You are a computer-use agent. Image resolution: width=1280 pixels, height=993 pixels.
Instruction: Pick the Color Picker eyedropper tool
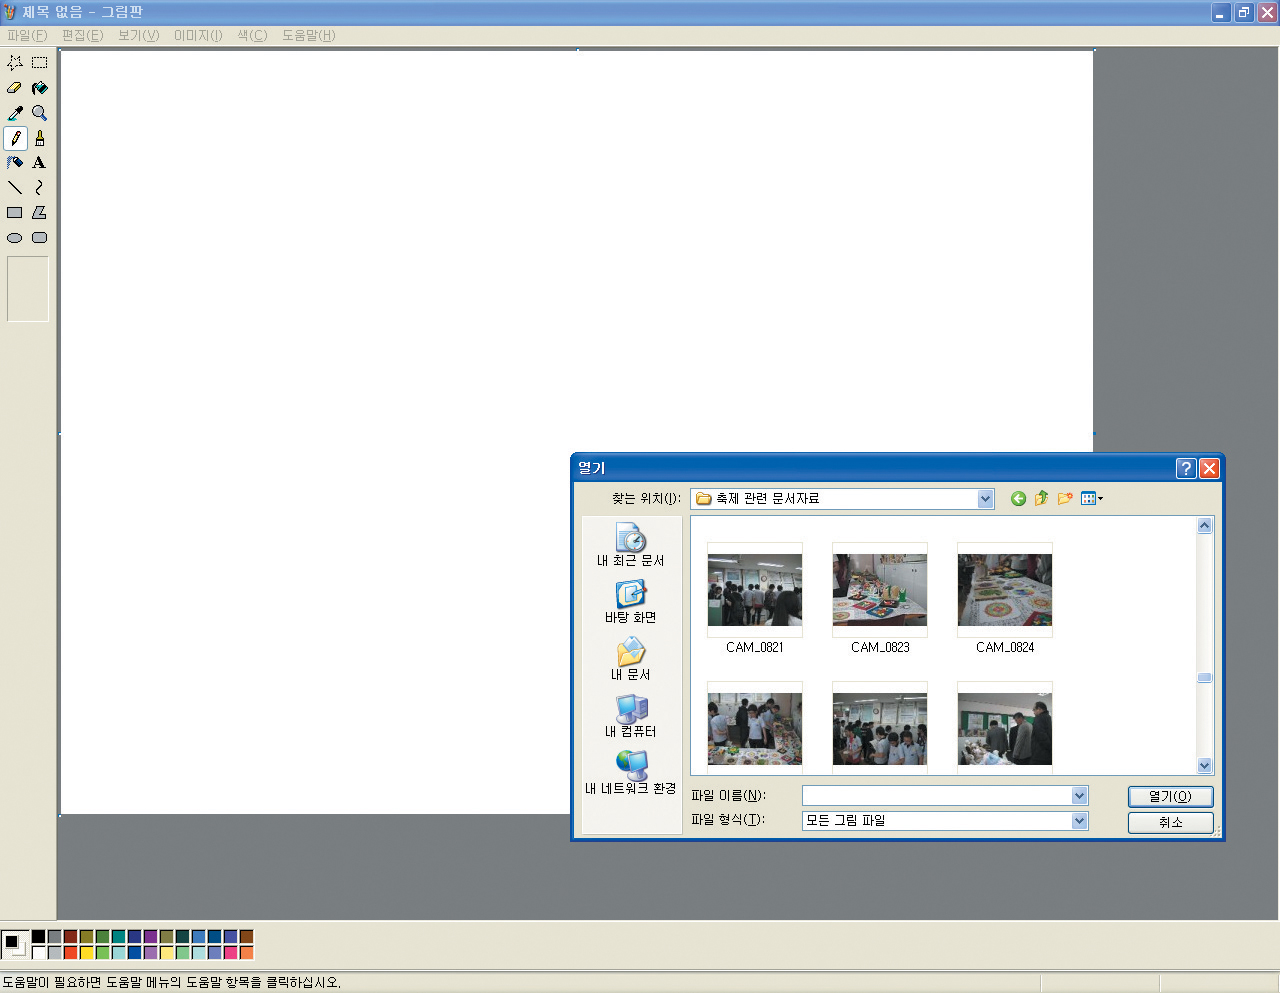tap(15, 113)
